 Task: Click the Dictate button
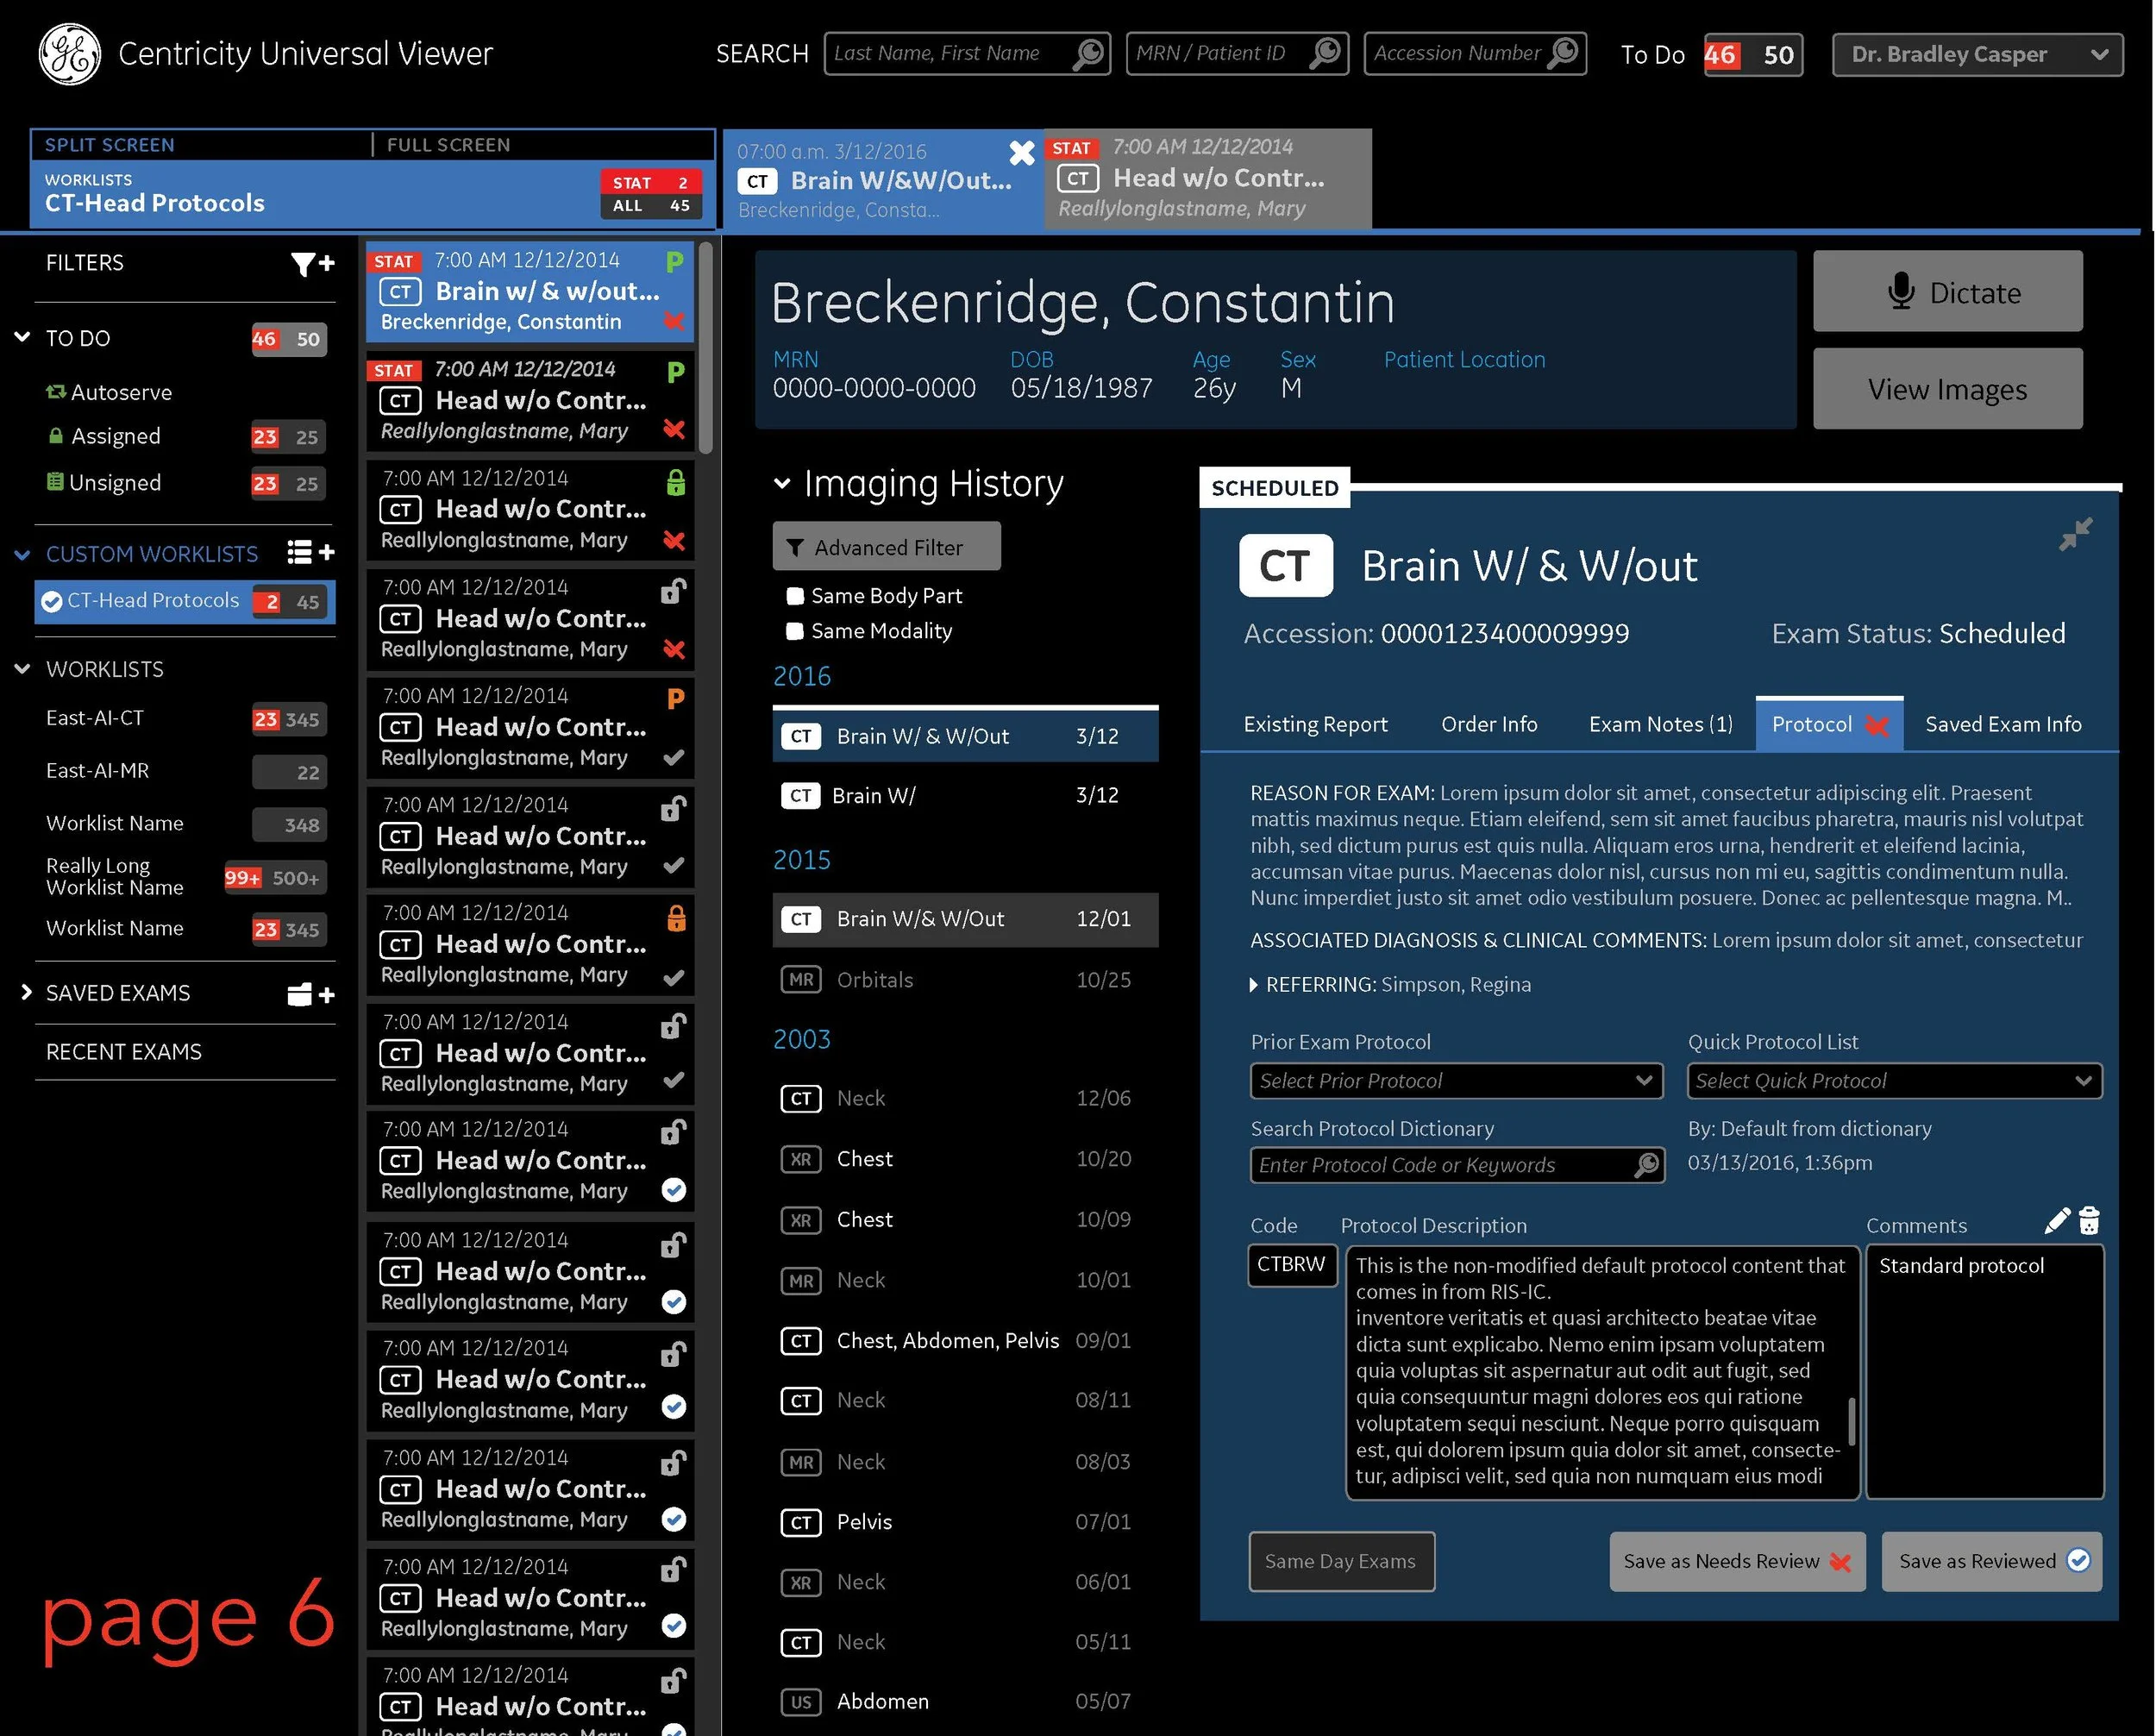pyautogui.click(x=1947, y=292)
